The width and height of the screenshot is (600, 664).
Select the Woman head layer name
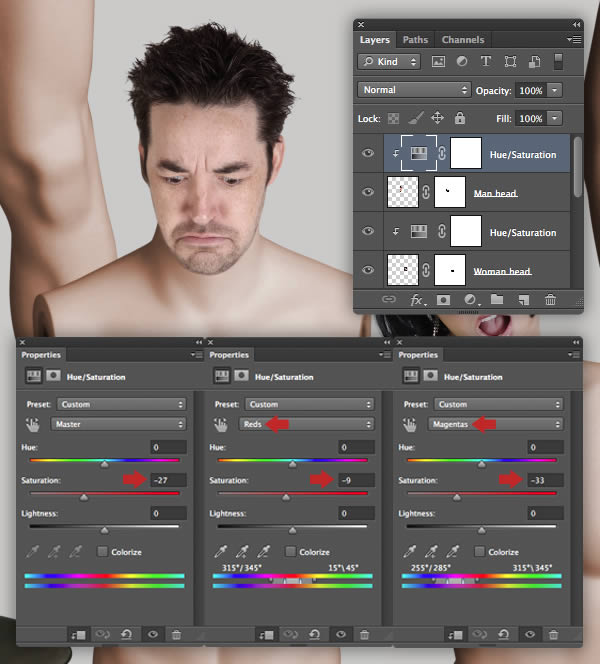(502, 271)
